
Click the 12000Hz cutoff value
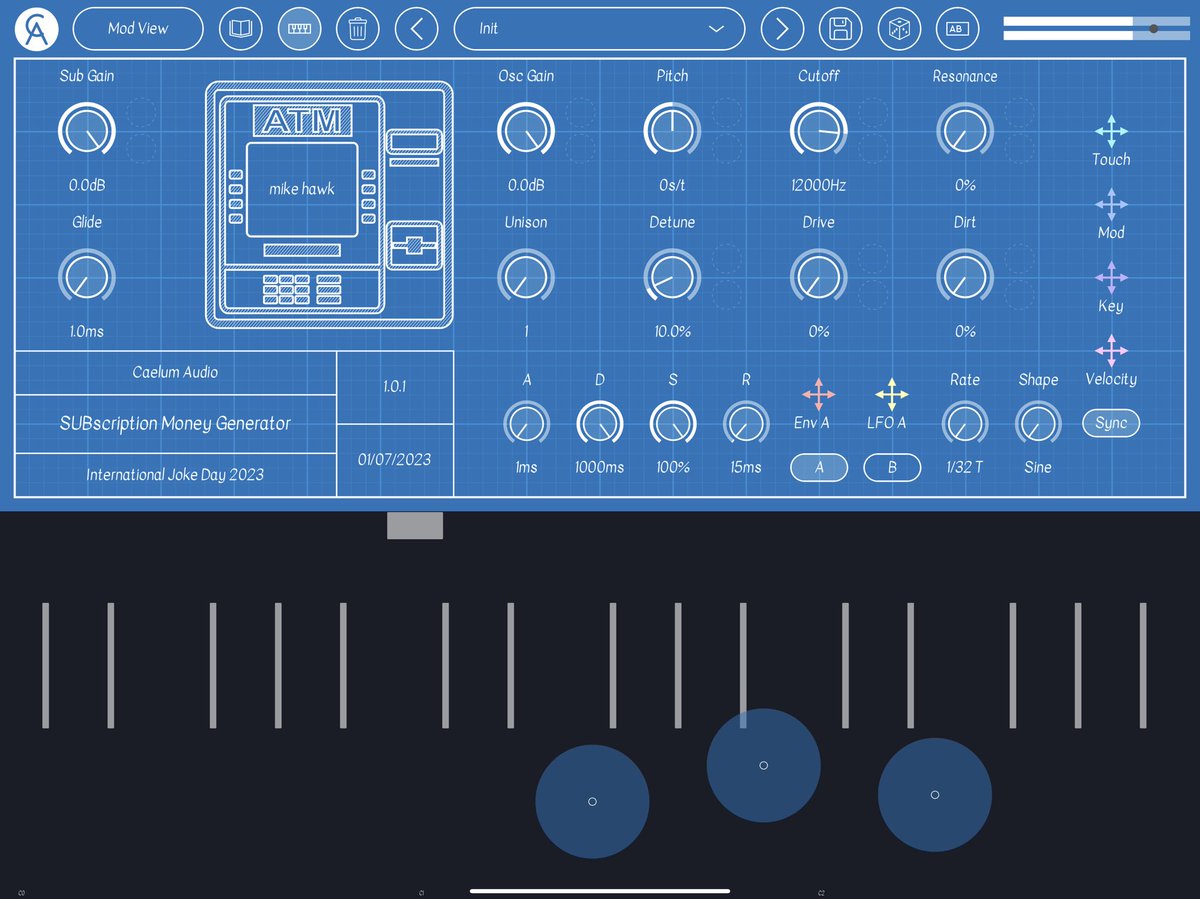point(819,185)
